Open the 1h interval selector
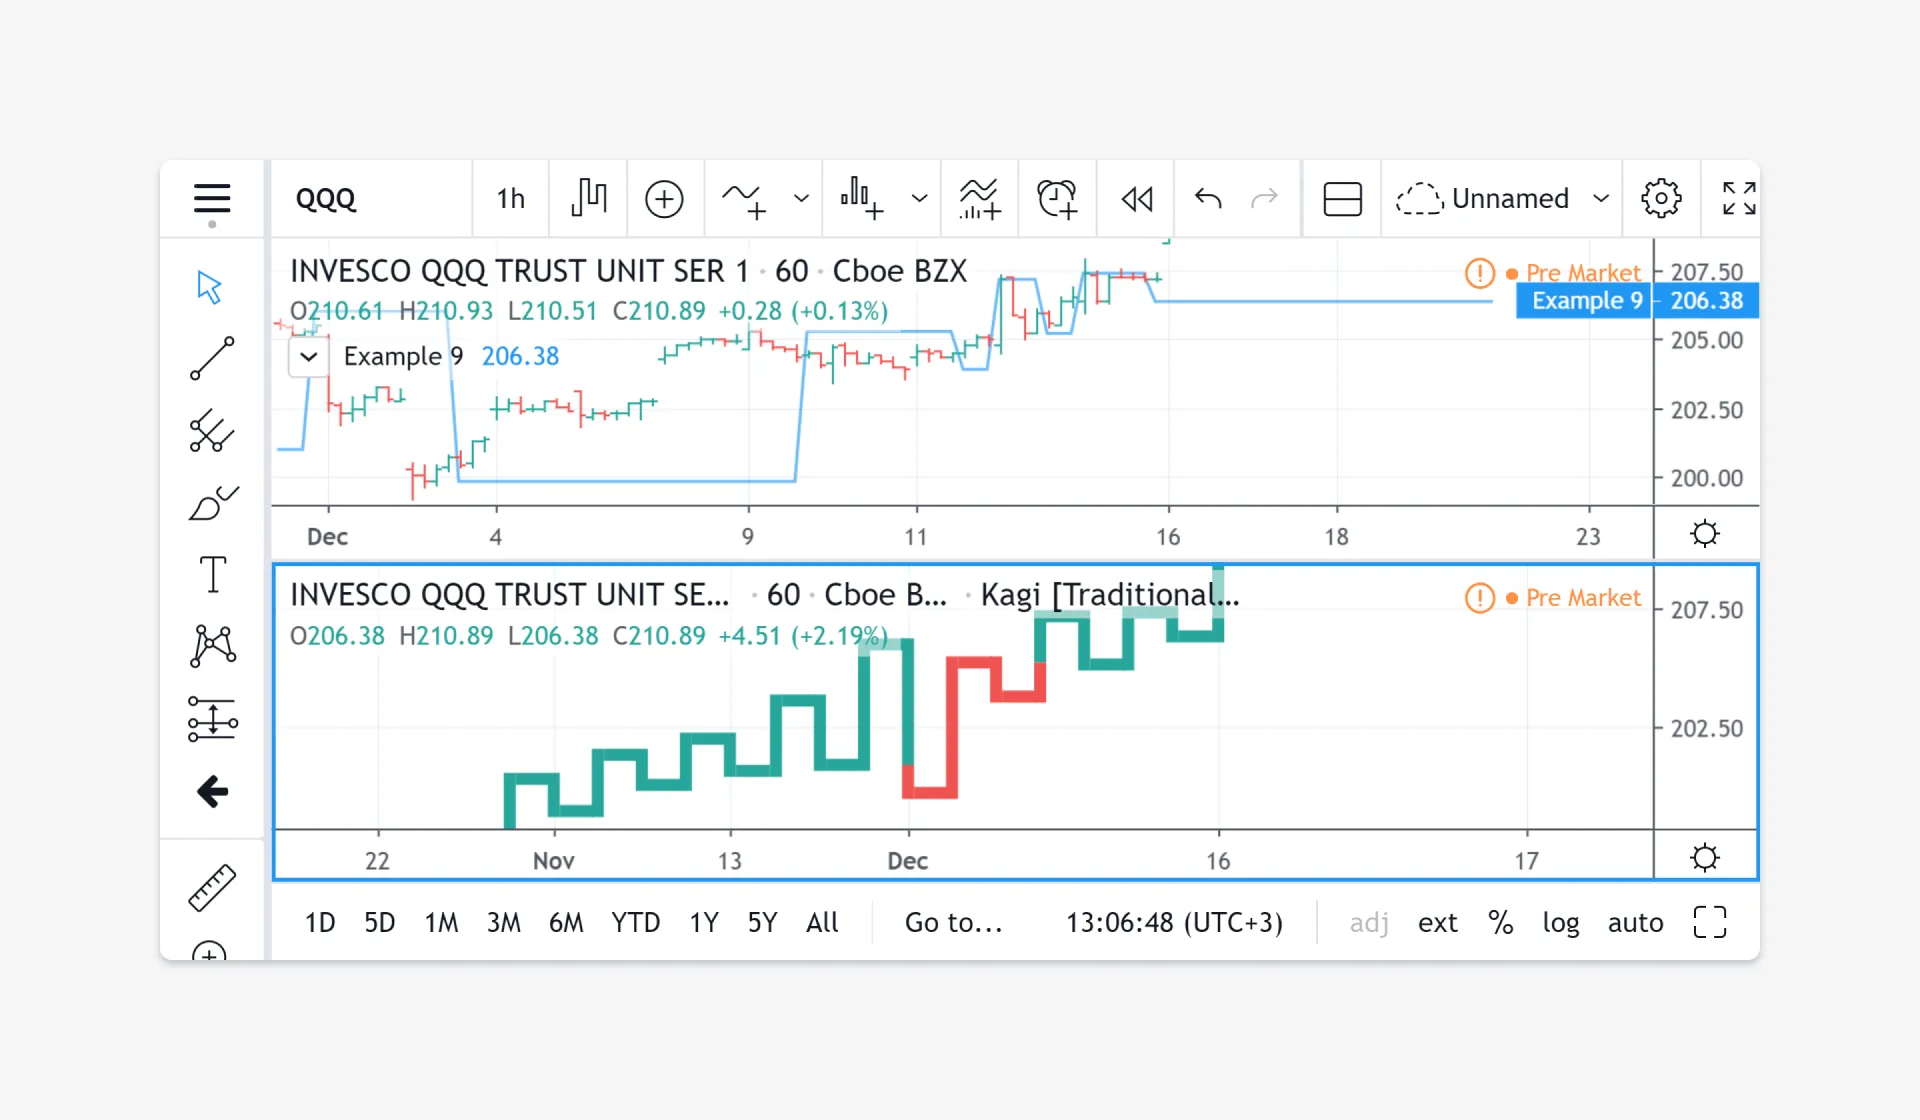Screen dimensions: 1920x1120 point(510,198)
